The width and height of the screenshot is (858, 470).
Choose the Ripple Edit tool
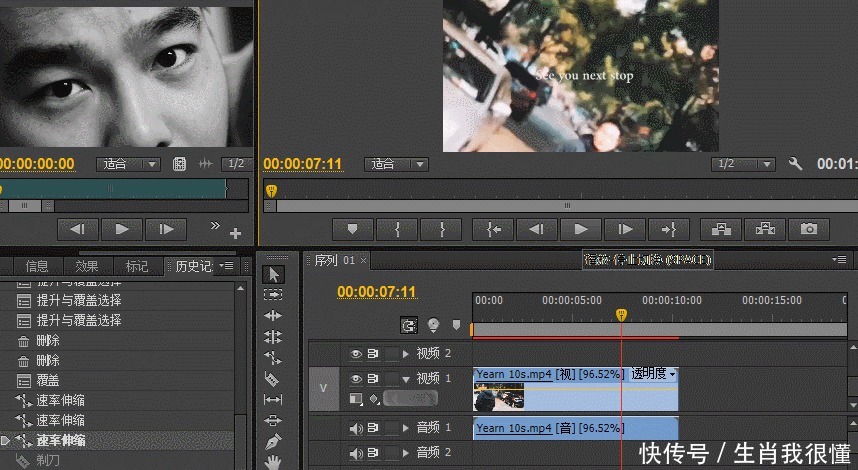click(x=274, y=316)
